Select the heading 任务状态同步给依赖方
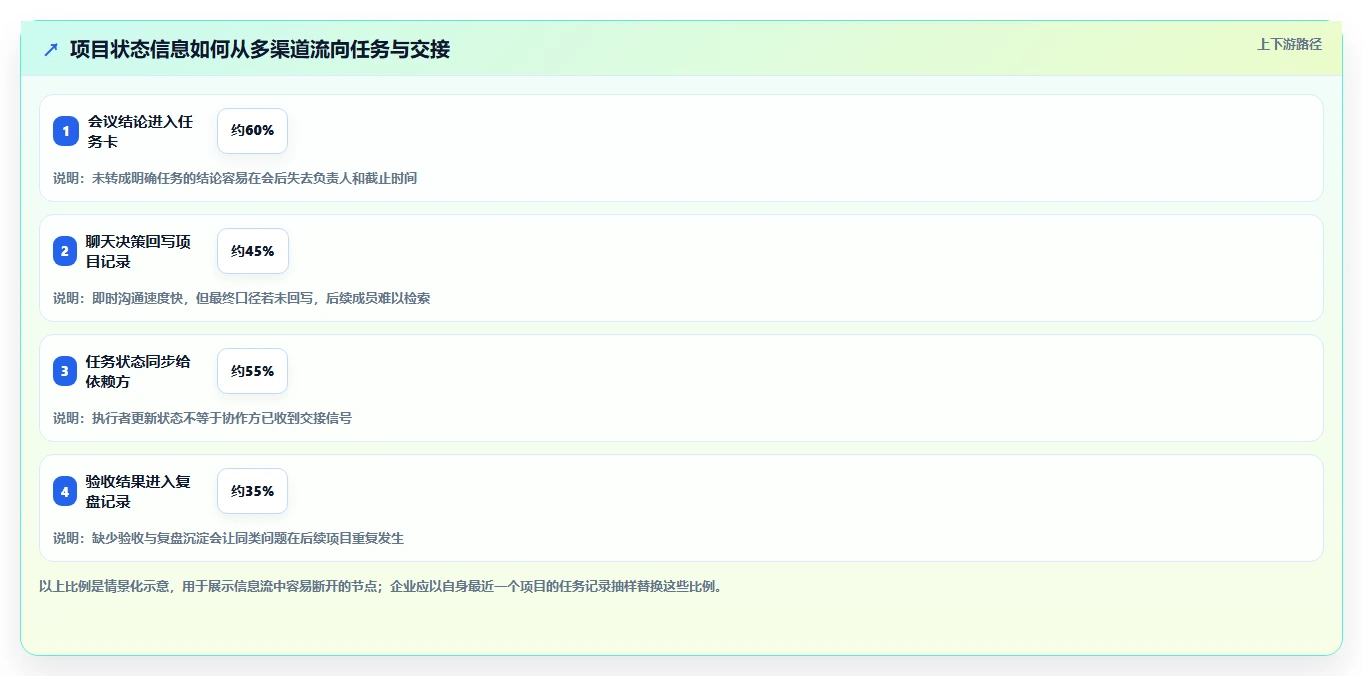The height and width of the screenshot is (676, 1363). (138, 371)
